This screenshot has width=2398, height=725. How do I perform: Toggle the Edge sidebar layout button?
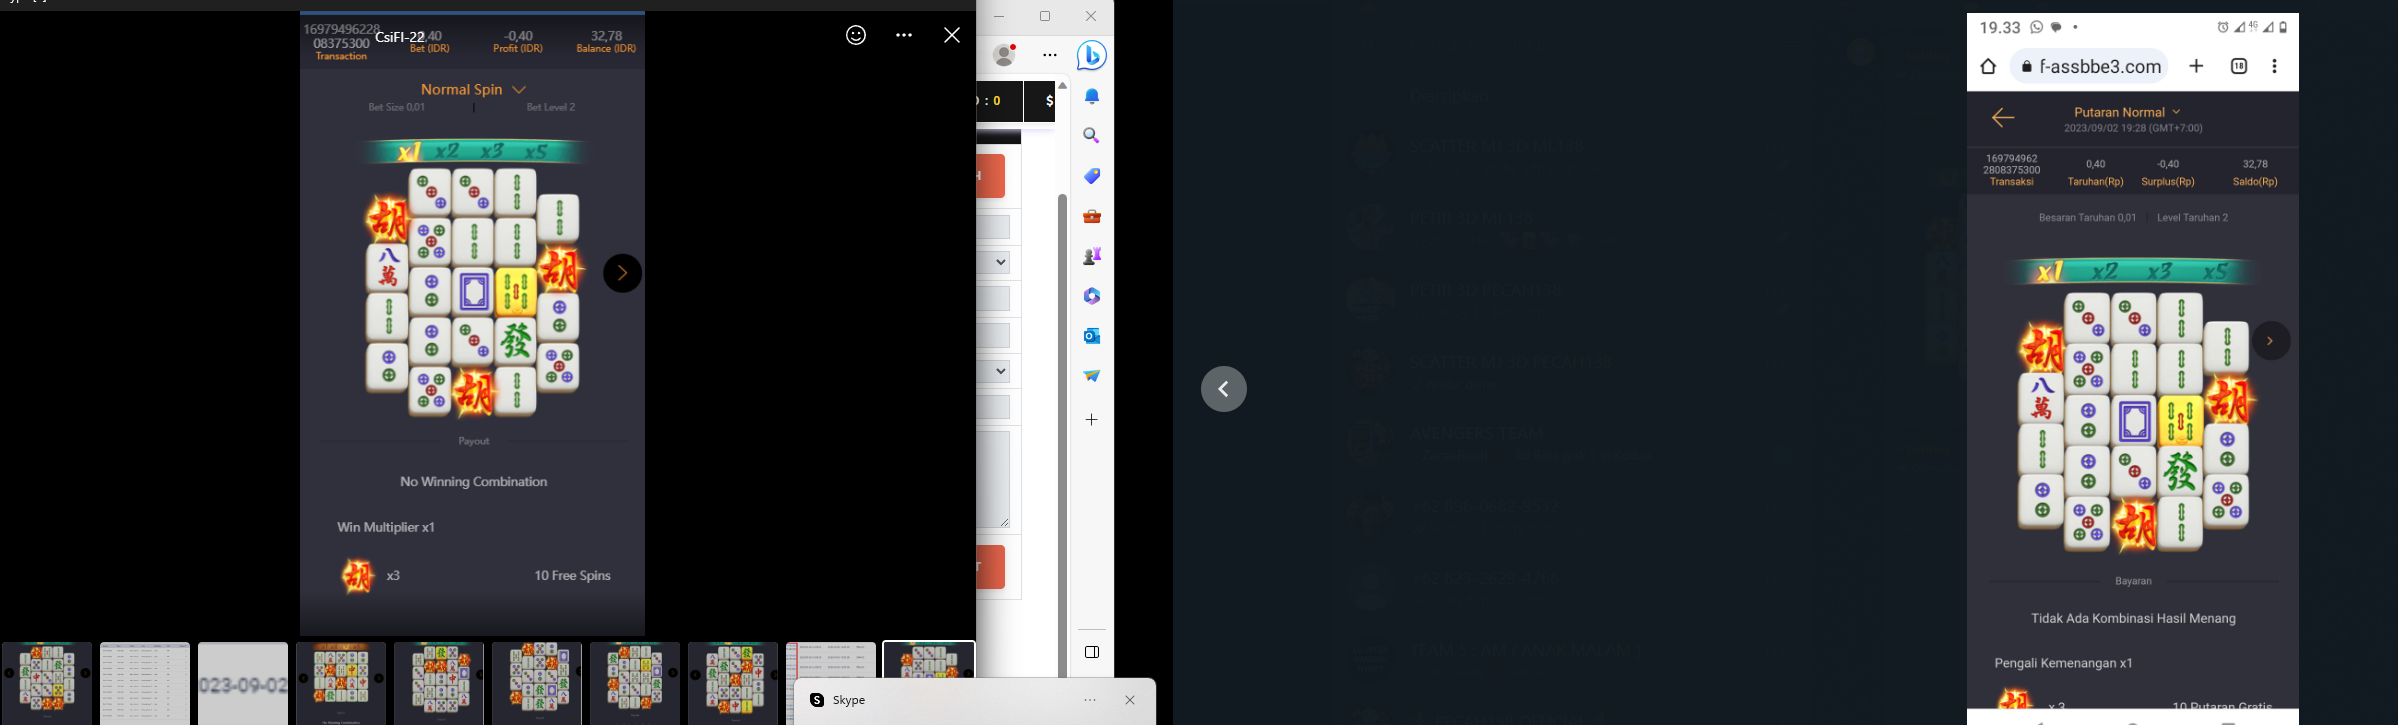(1092, 652)
